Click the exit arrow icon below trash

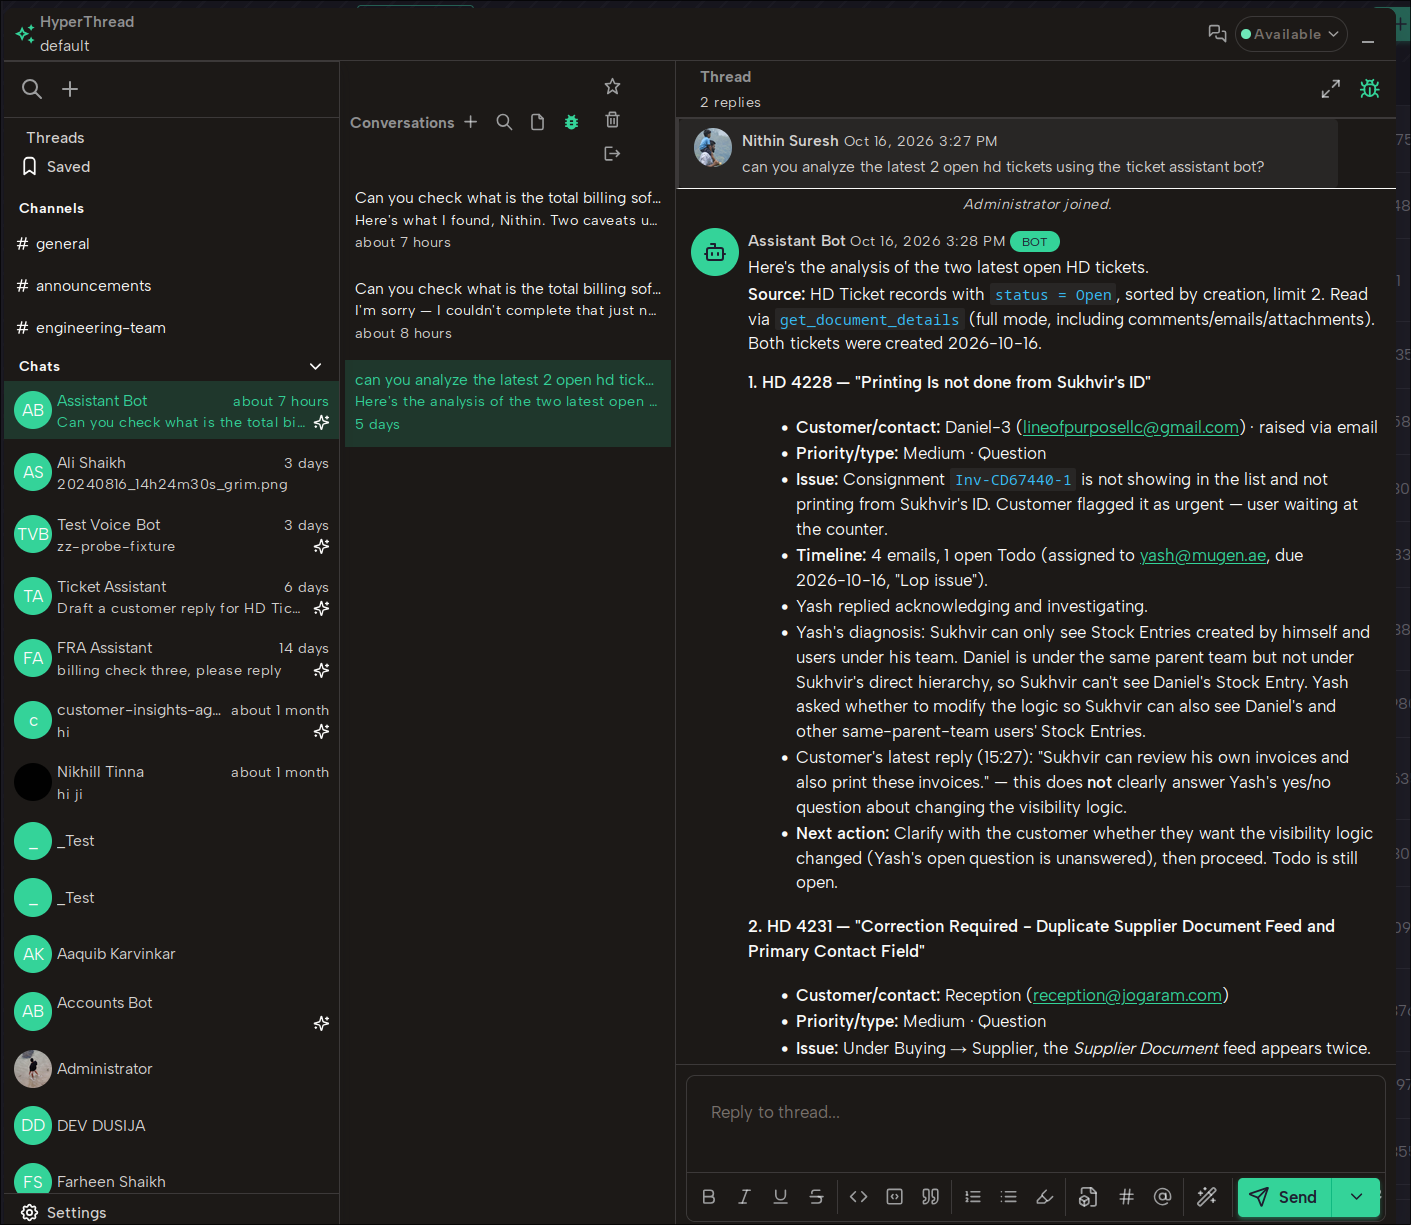pos(613,153)
